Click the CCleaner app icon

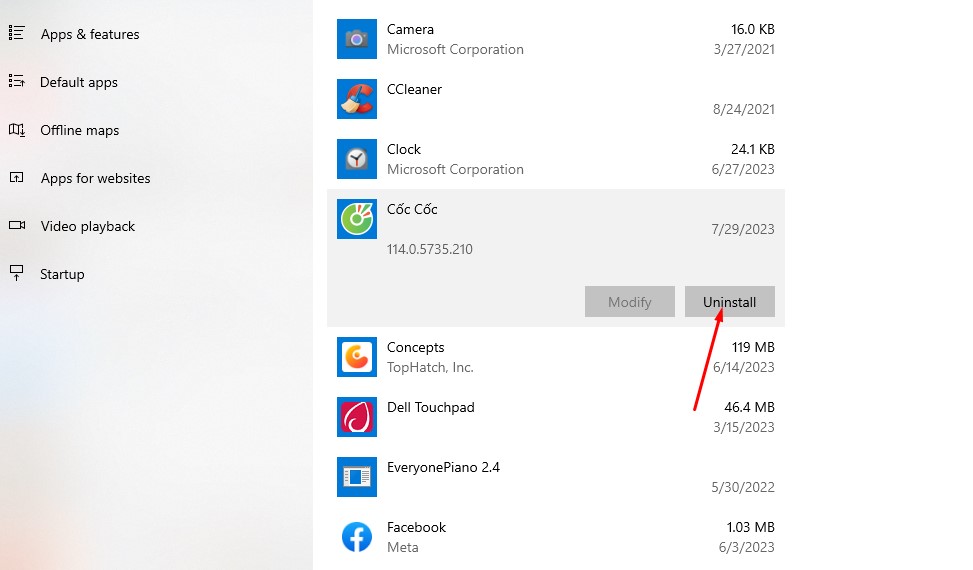(357, 99)
